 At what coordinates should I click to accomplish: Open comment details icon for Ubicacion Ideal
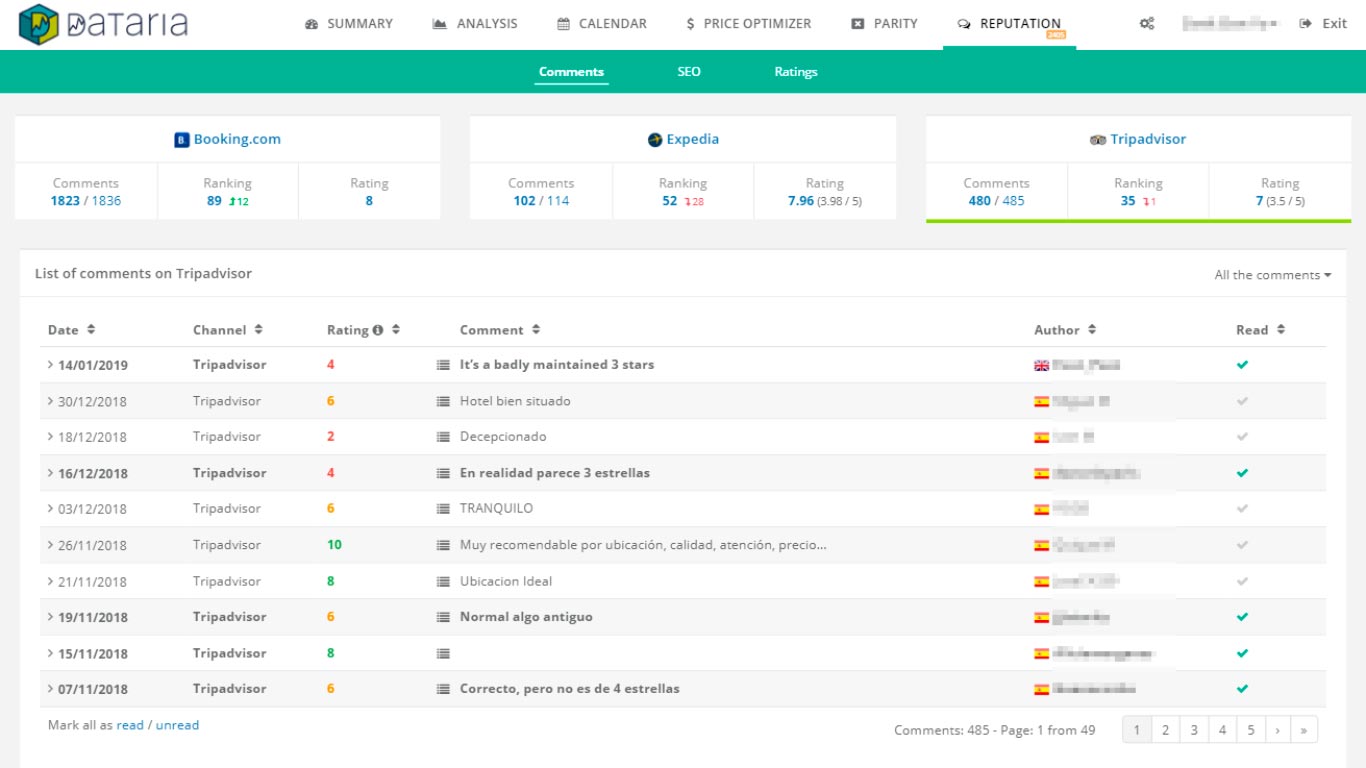click(x=443, y=581)
